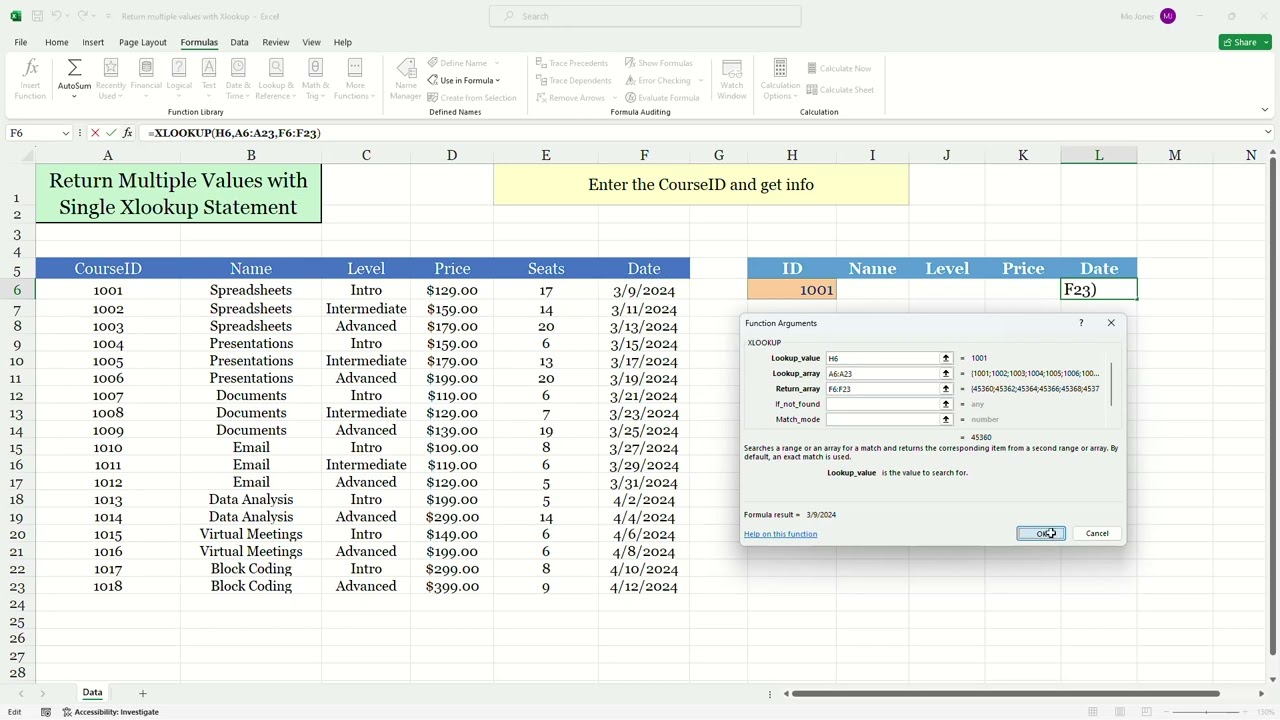The width and height of the screenshot is (1280, 720).
Task: Click the Search box in title bar
Action: pyautogui.click(x=645, y=16)
